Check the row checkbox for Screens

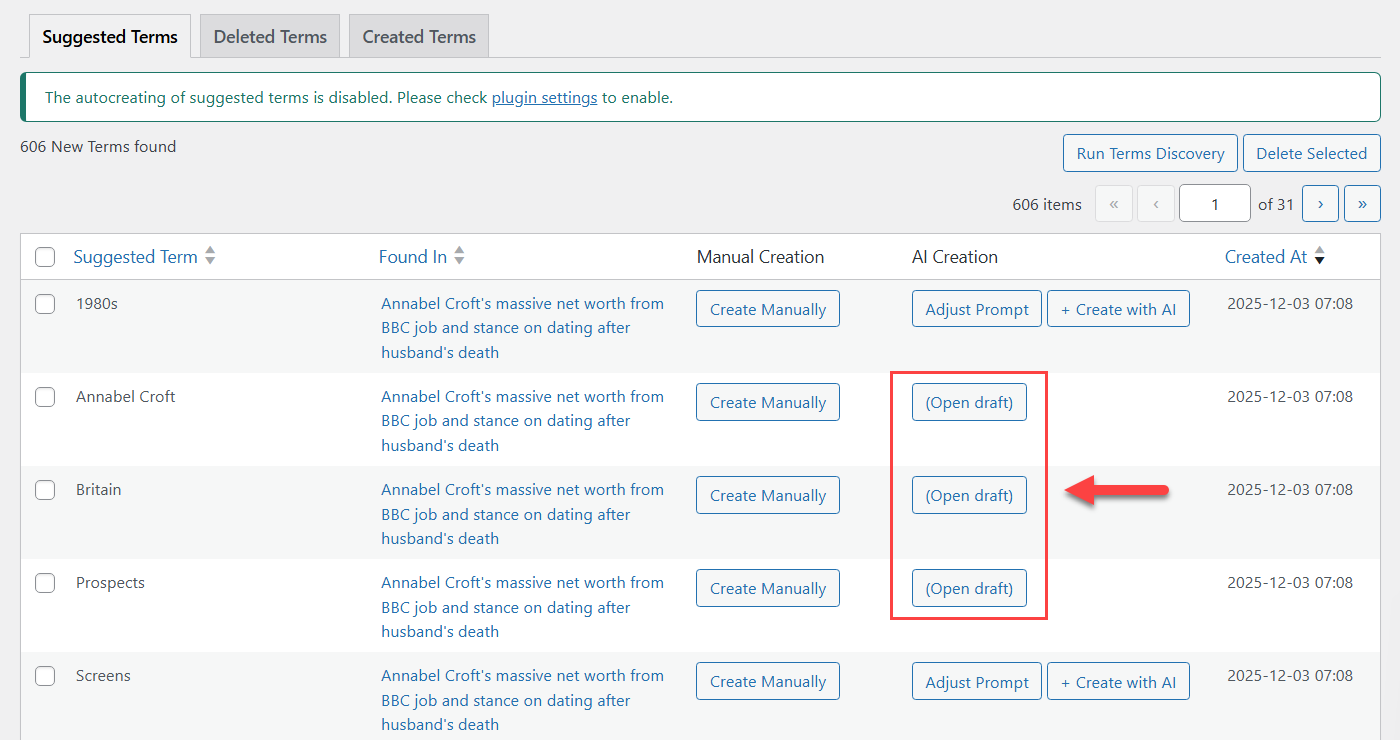tap(44, 676)
